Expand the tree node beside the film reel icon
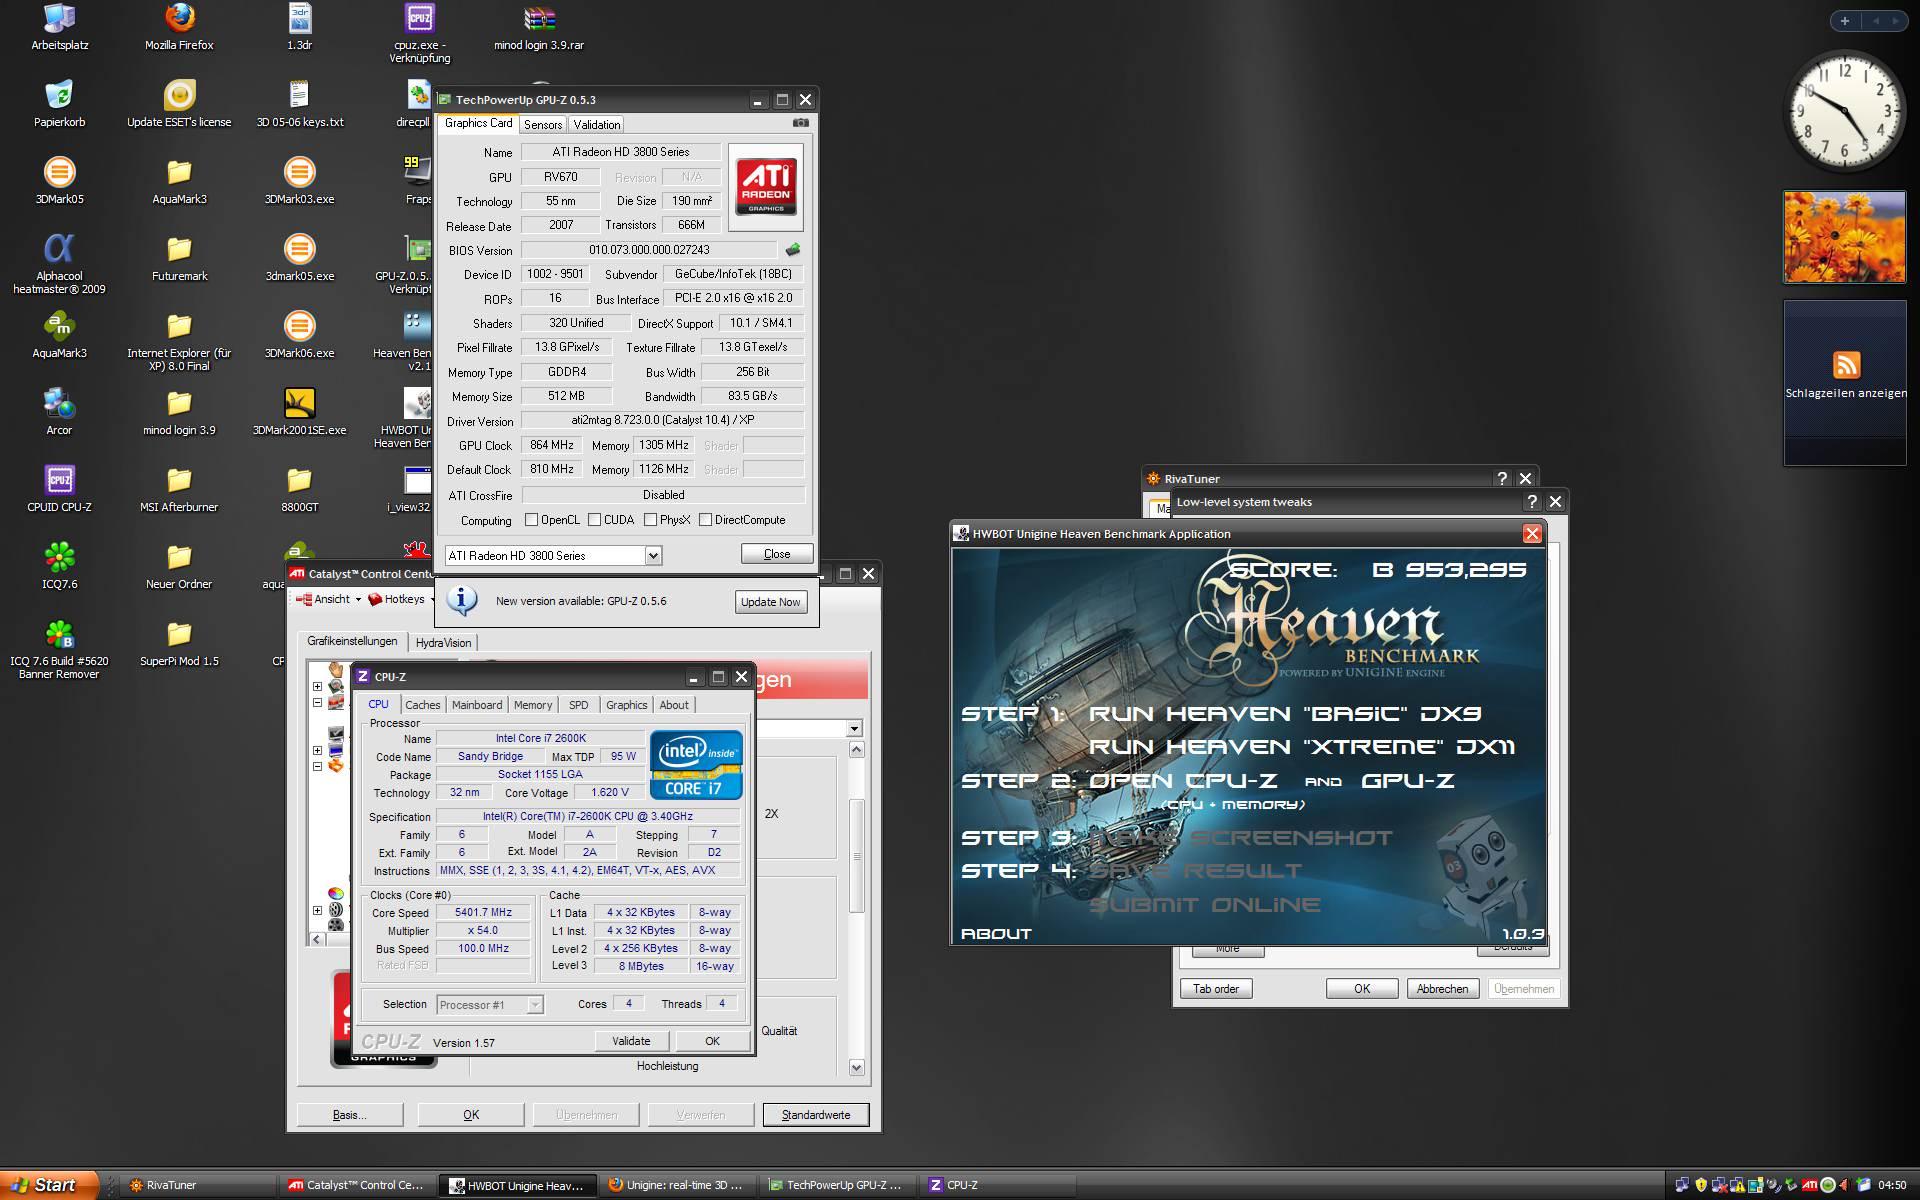The height and width of the screenshot is (1200, 1920). pyautogui.click(x=317, y=910)
